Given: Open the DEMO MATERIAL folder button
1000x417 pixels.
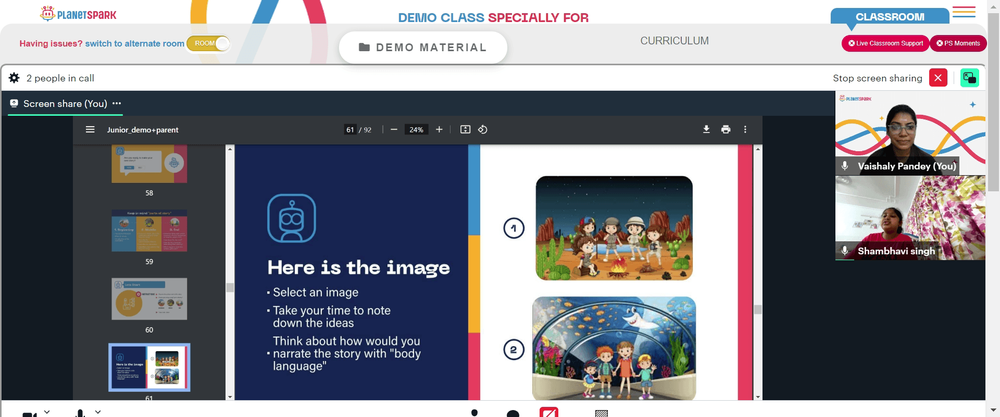Looking at the screenshot, I should (x=423, y=47).
